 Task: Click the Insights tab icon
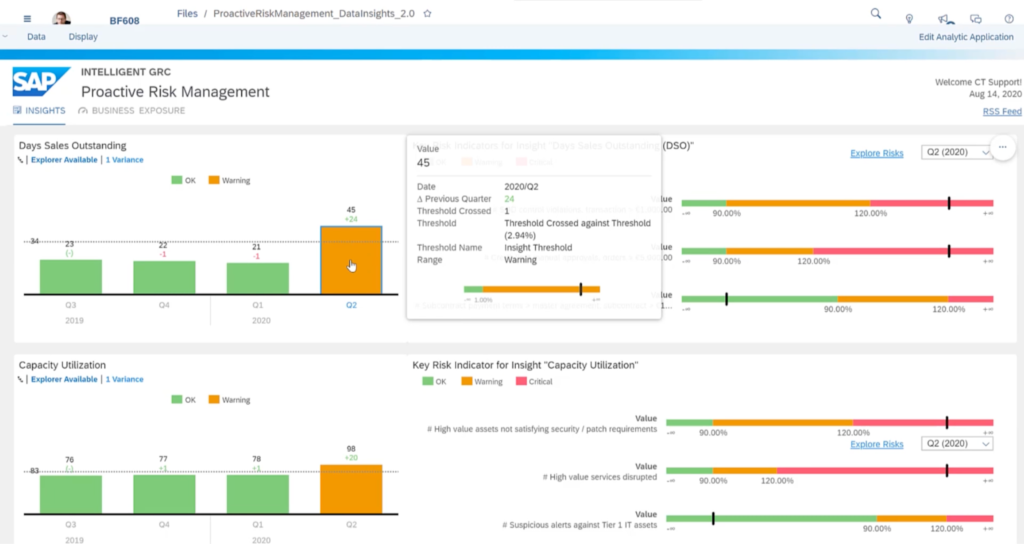click(17, 110)
